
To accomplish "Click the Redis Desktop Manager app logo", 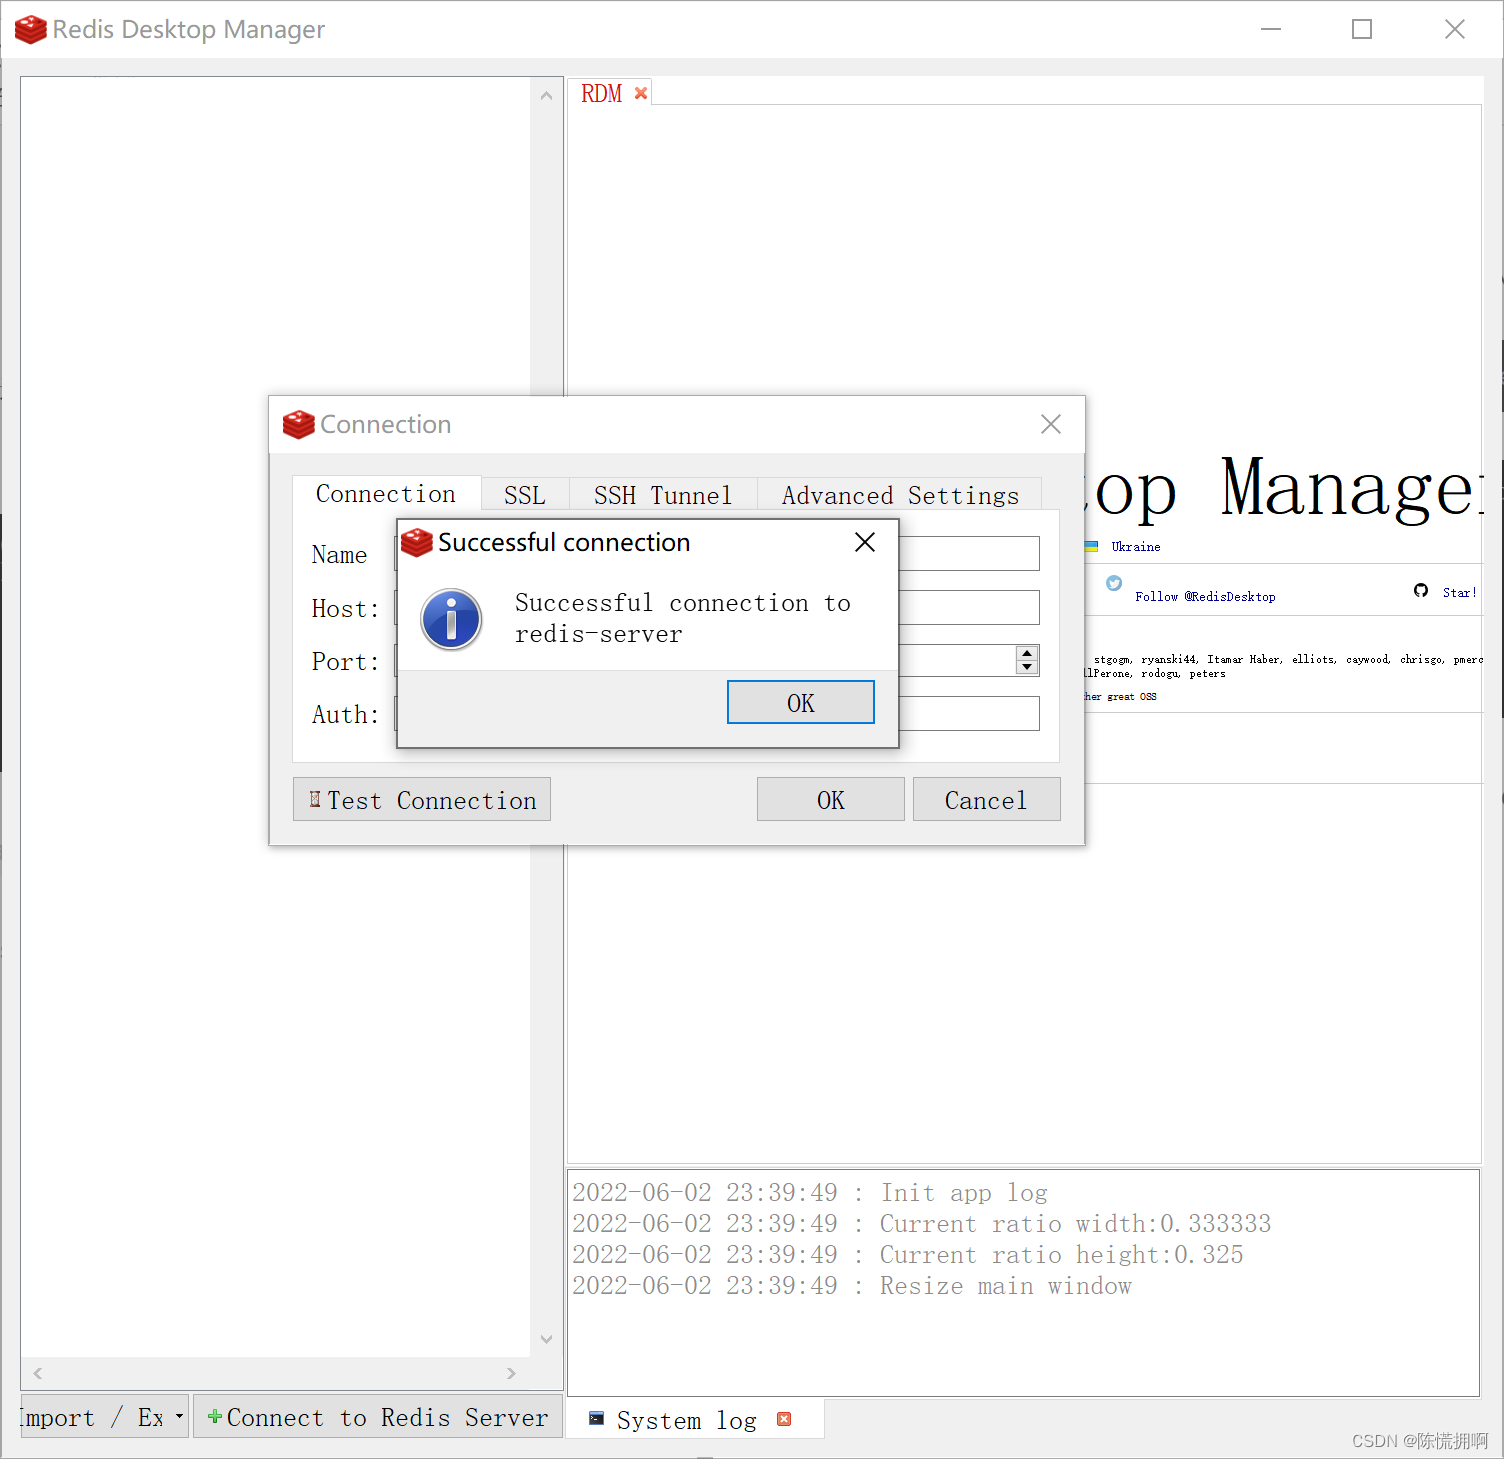I will (x=31, y=29).
